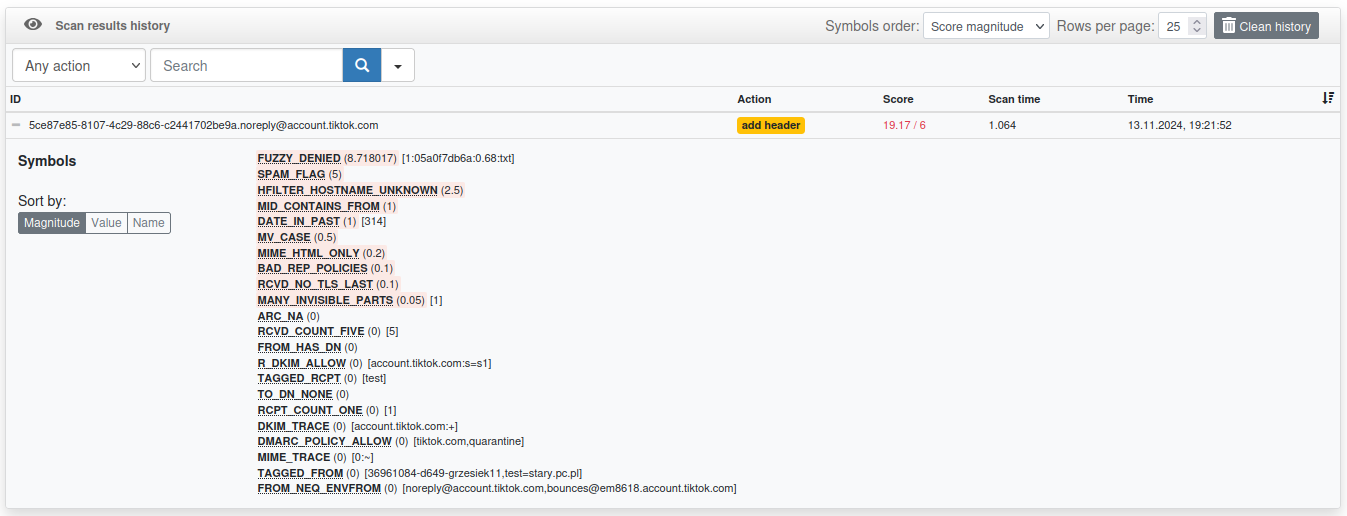
Task: Click the HFILTER_HOSTNAME_UNKNOWN symbol
Action: point(347,190)
